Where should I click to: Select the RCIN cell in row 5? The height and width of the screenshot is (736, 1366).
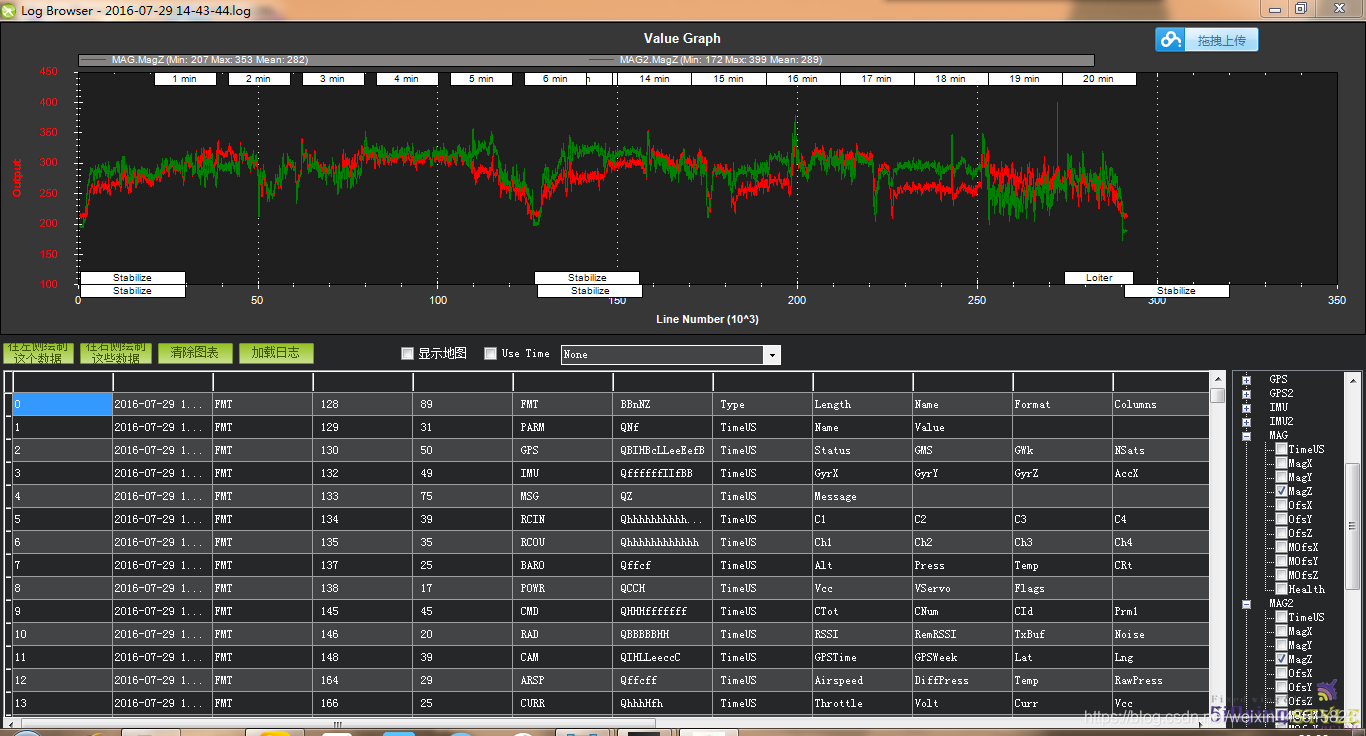pyautogui.click(x=562, y=519)
